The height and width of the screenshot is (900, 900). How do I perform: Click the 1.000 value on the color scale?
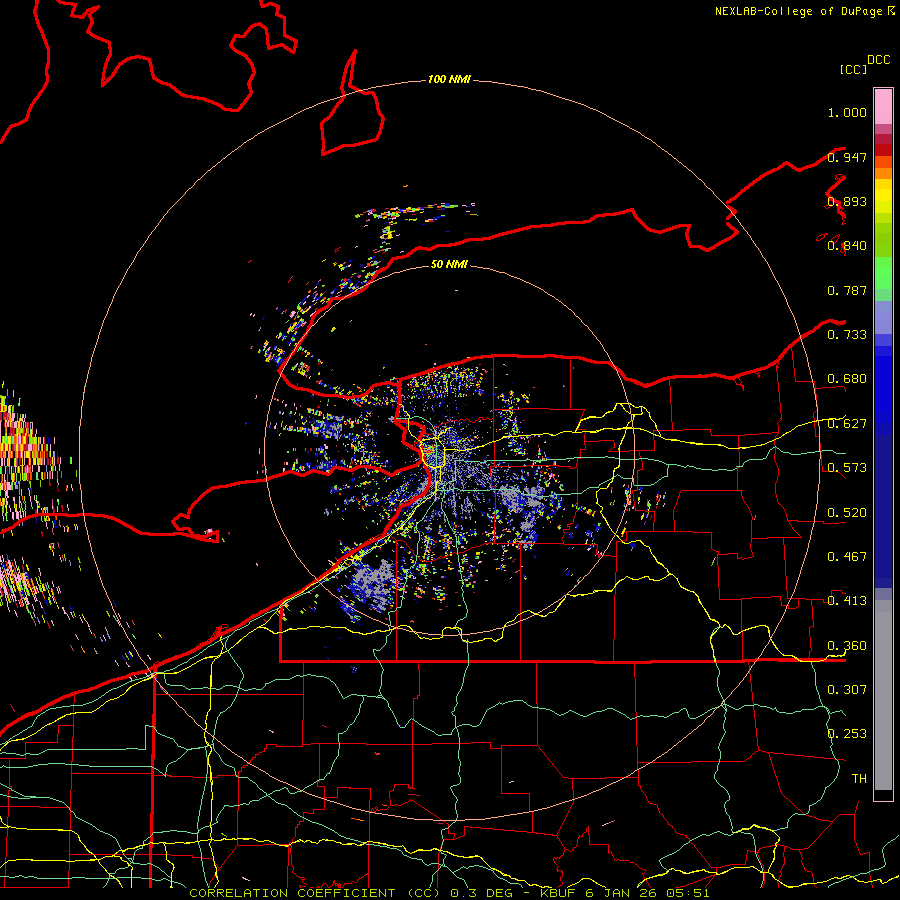[847, 112]
